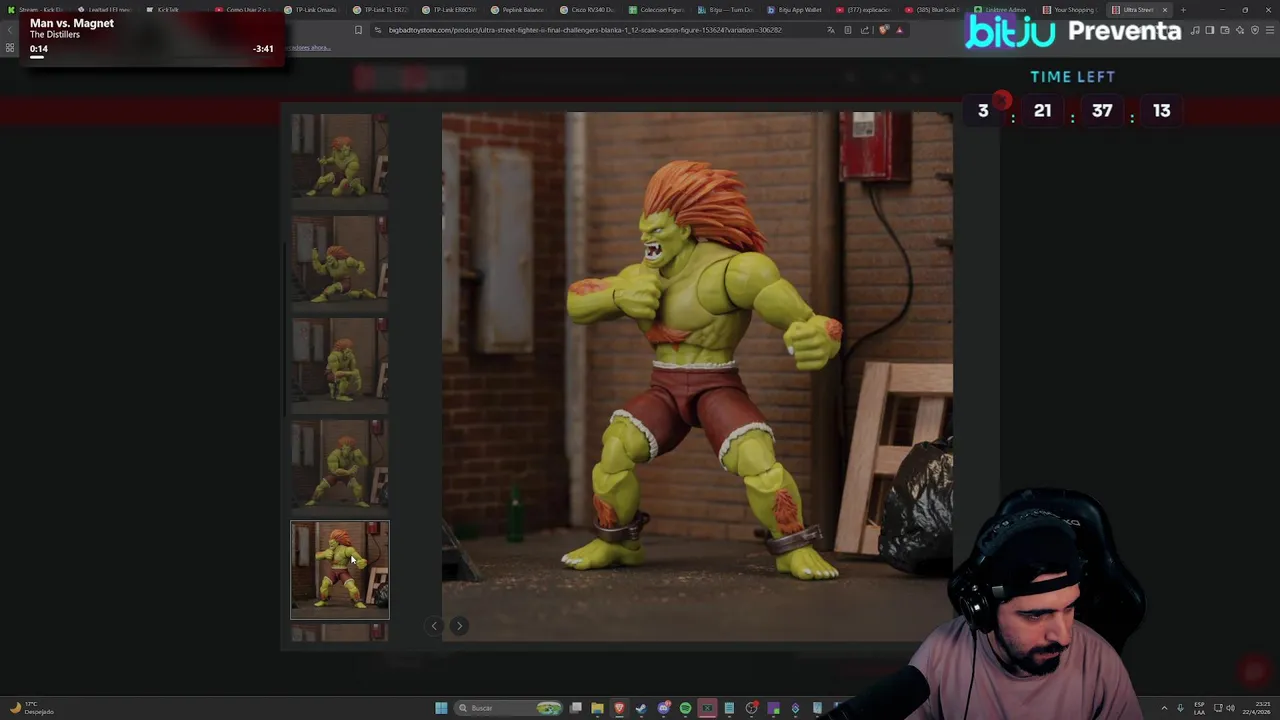1280x720 pixels.
Task: Open the Leo AI sparkle icon
Action: (x=1240, y=30)
